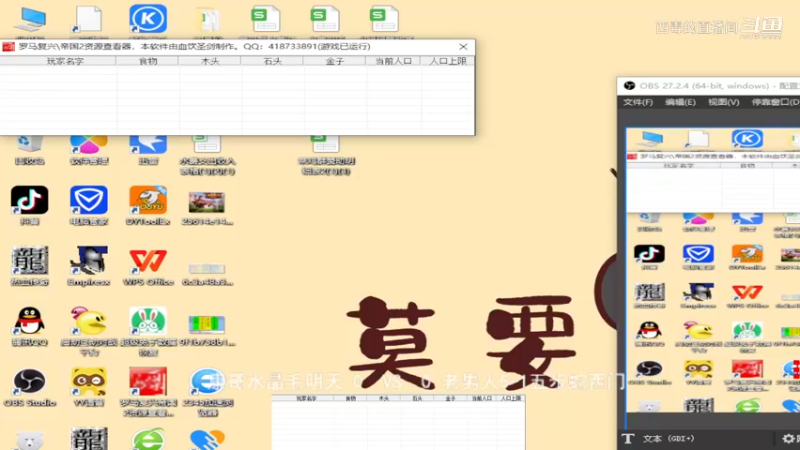This screenshot has height=450, width=800.
Task: Click the resource viewer title bar text
Action: [194, 47]
